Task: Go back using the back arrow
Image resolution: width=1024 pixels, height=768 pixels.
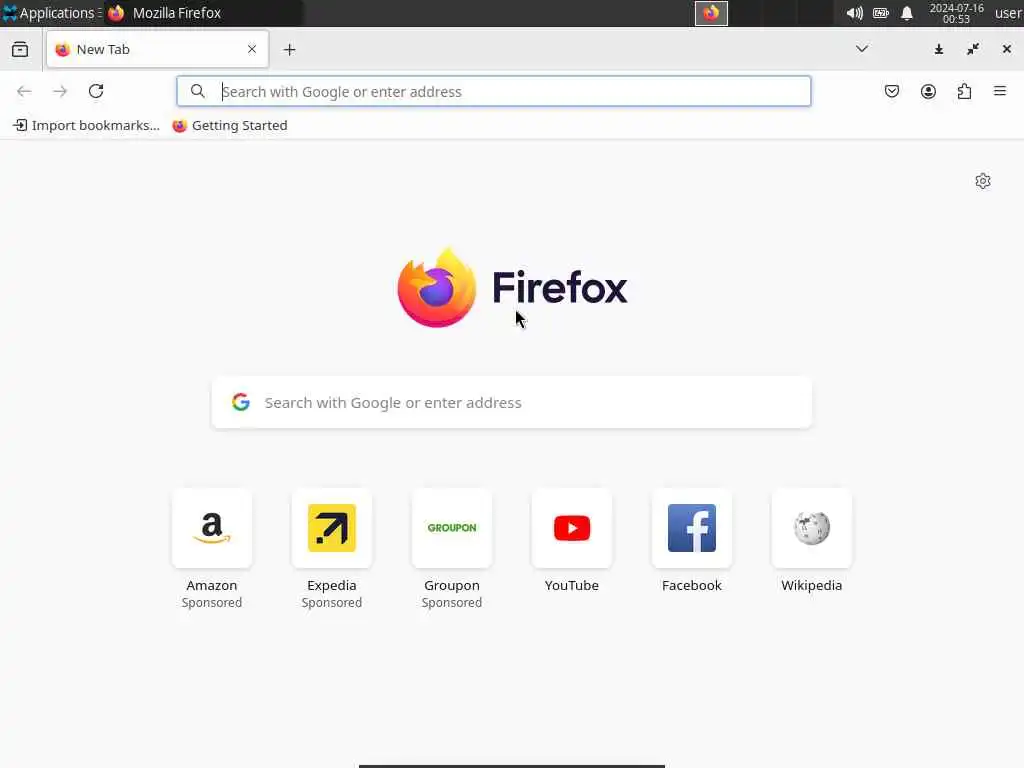Action: point(24,91)
